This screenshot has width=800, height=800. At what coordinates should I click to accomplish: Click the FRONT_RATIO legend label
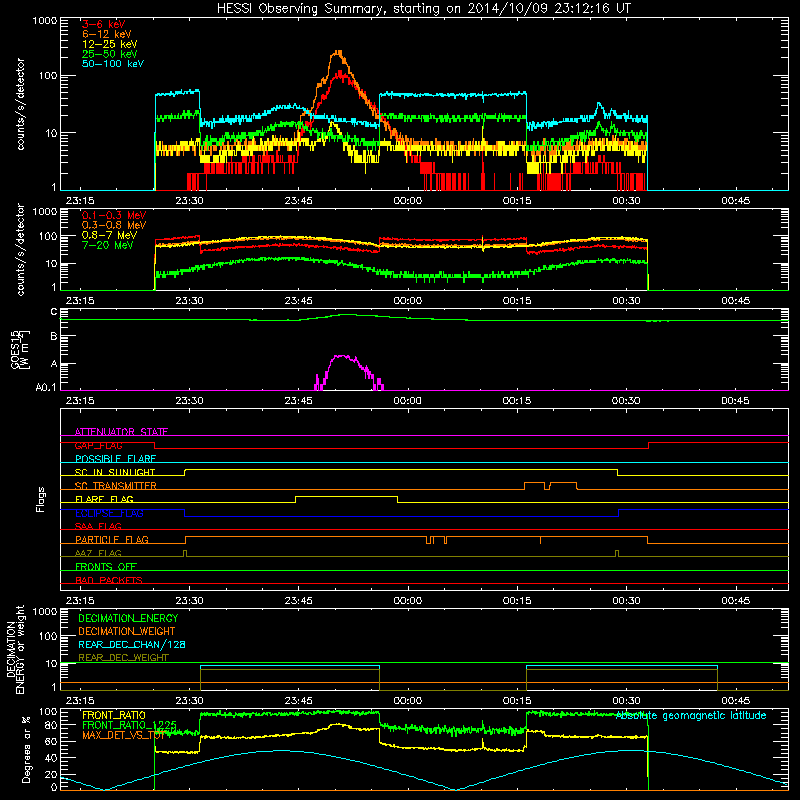[114, 715]
